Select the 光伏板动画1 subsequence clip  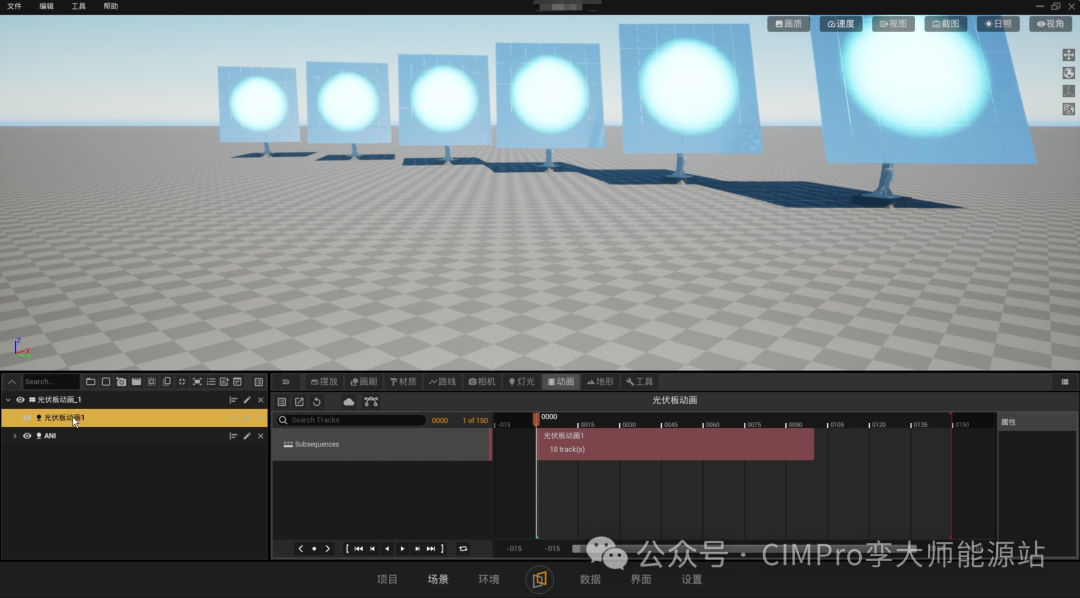pyautogui.click(x=675, y=444)
